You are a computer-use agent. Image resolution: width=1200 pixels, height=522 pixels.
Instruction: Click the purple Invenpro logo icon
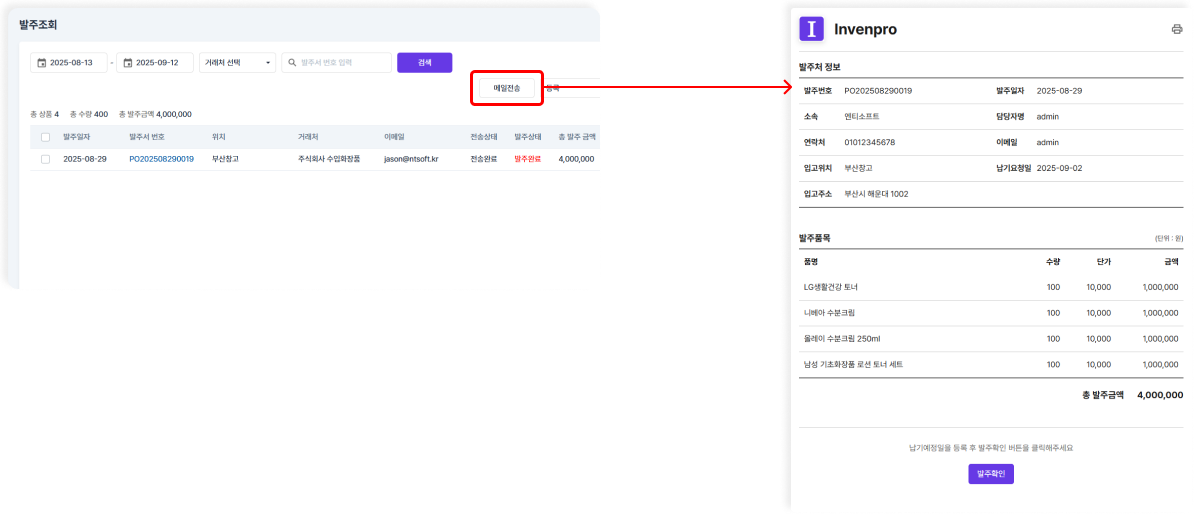point(811,28)
